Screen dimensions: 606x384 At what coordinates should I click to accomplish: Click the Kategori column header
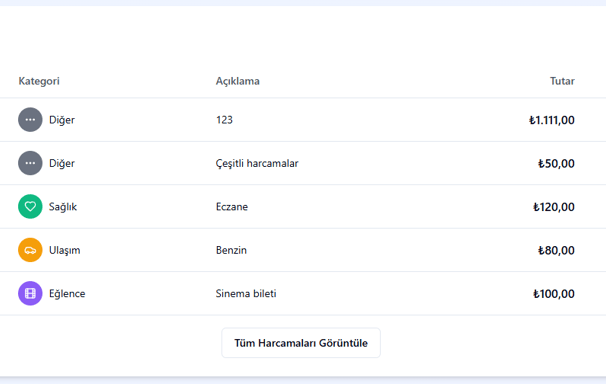39,81
